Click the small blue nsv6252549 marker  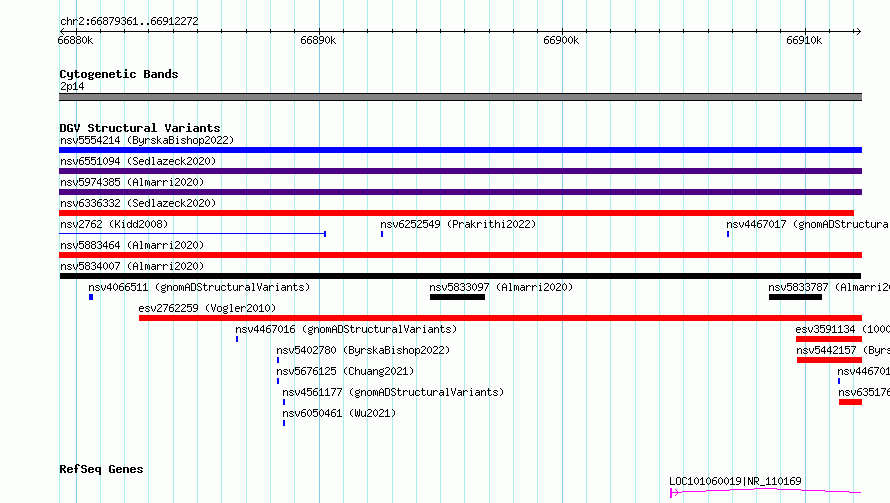pyautogui.click(x=382, y=234)
